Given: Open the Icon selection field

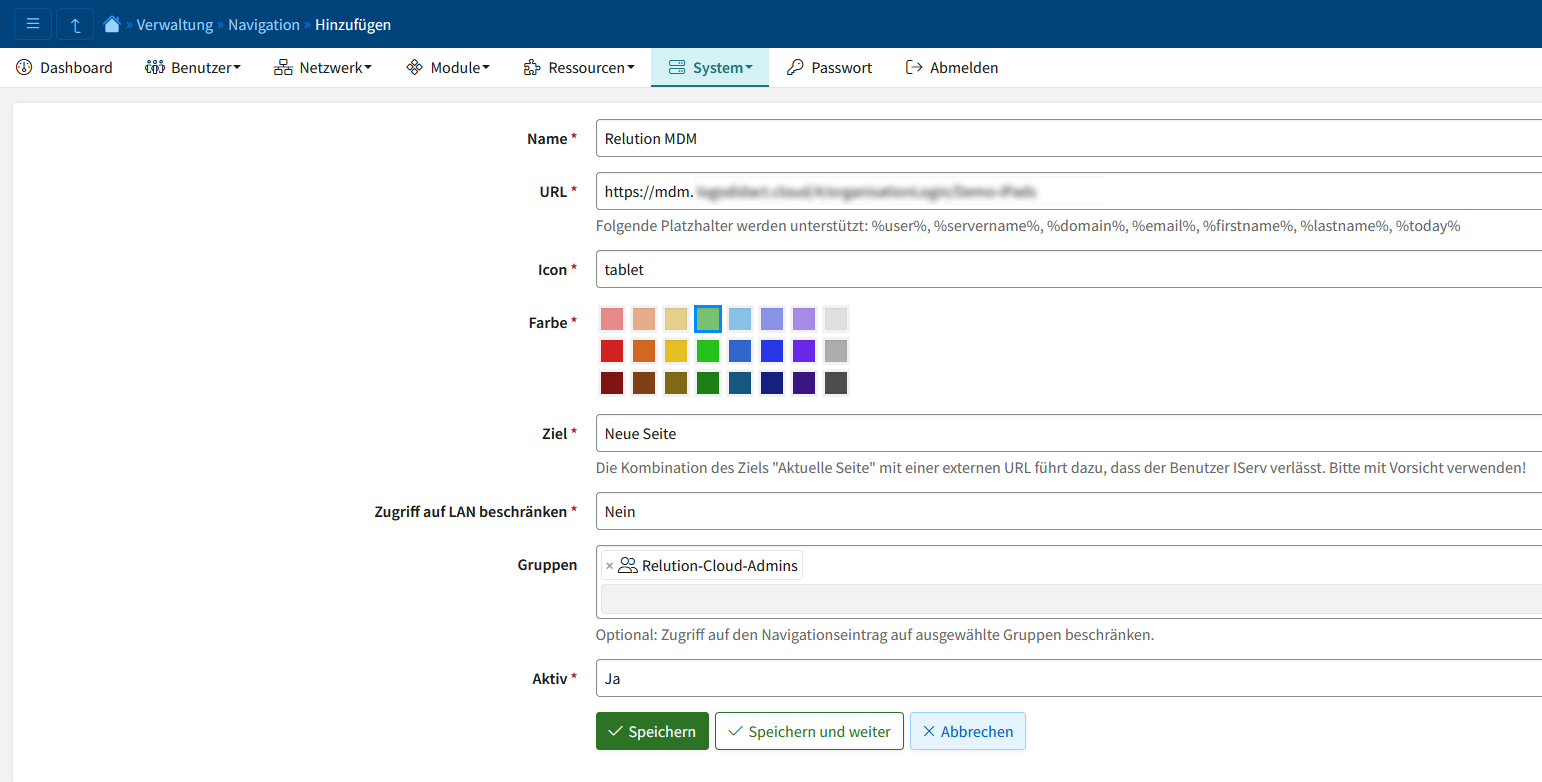Looking at the screenshot, I should tap(1069, 269).
